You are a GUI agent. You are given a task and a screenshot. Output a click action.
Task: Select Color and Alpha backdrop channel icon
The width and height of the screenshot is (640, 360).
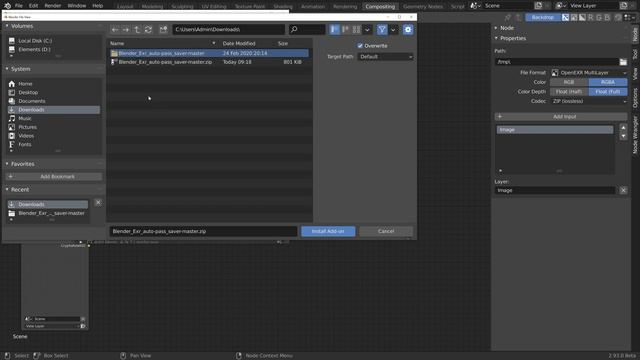[x=565, y=17]
